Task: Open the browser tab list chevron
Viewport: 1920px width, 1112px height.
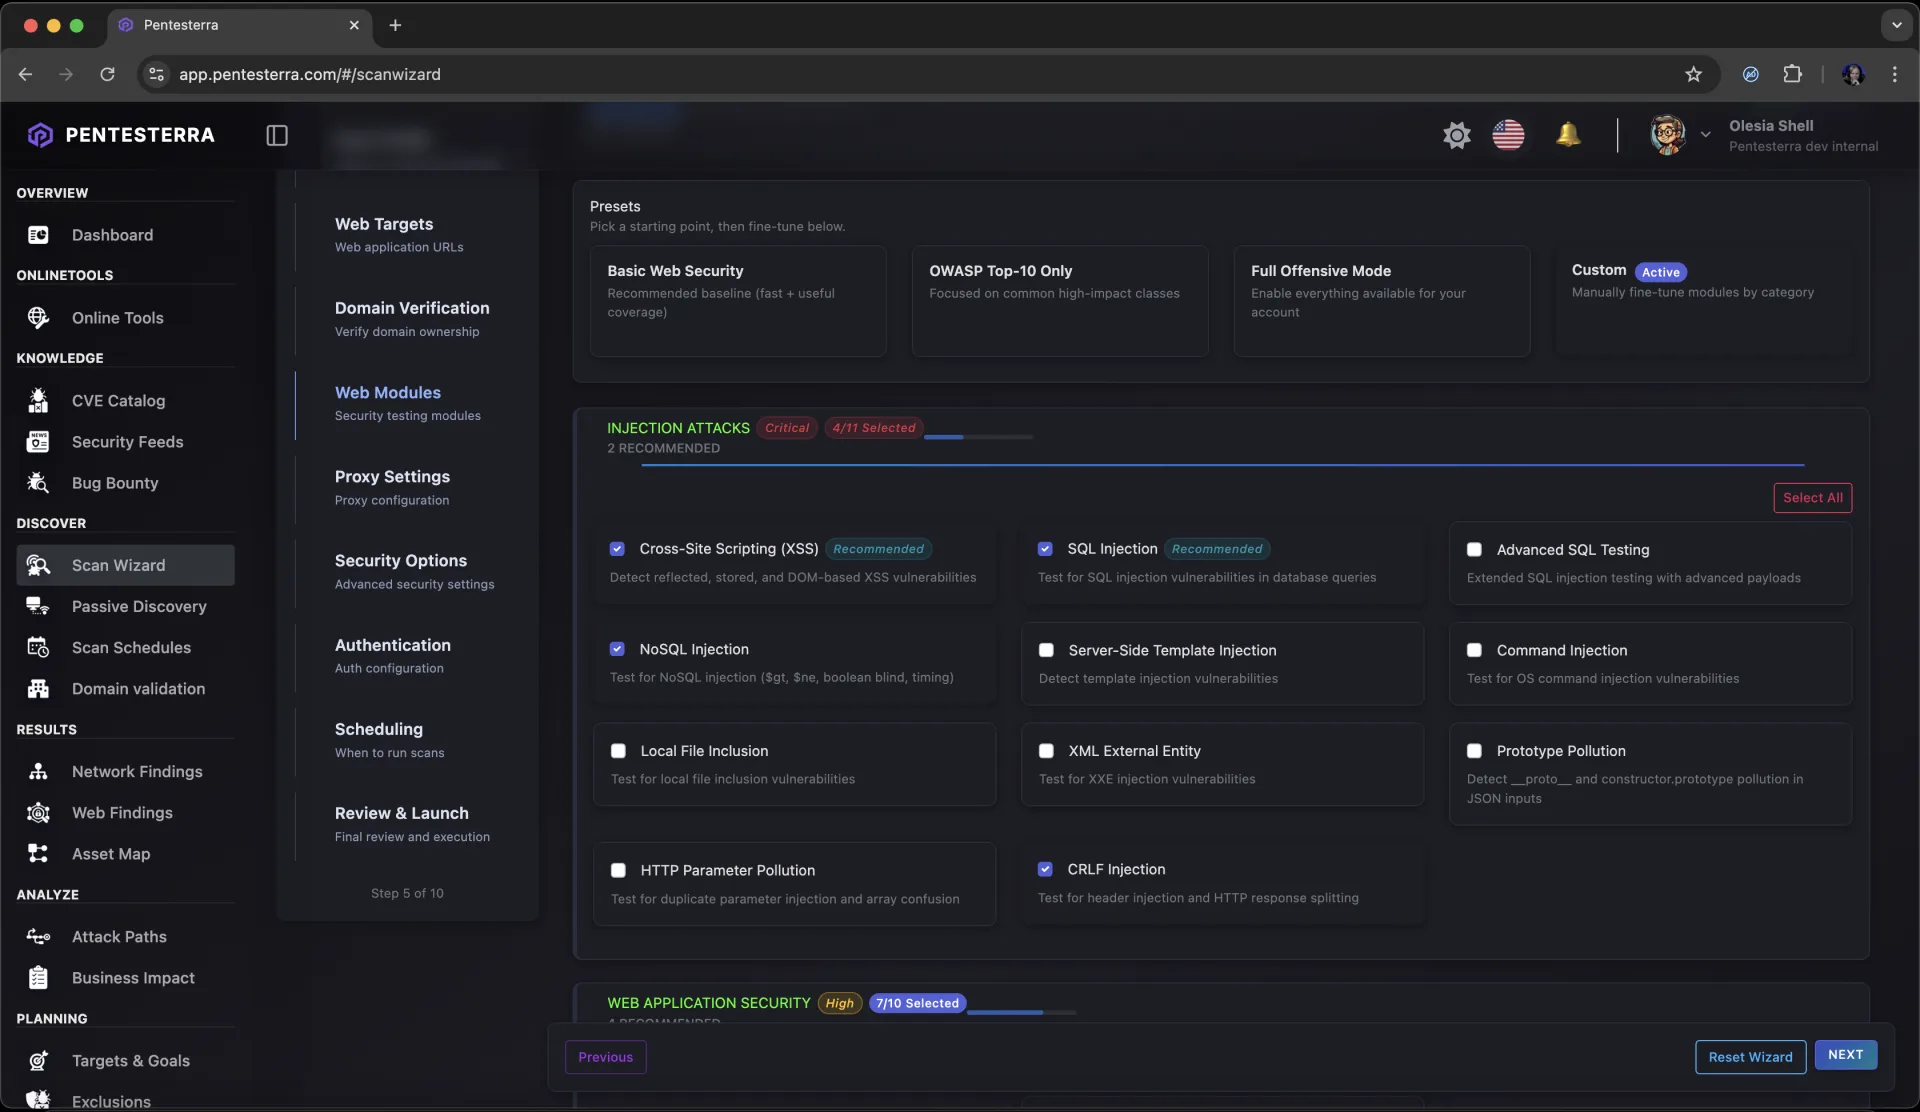Action: tap(1896, 25)
